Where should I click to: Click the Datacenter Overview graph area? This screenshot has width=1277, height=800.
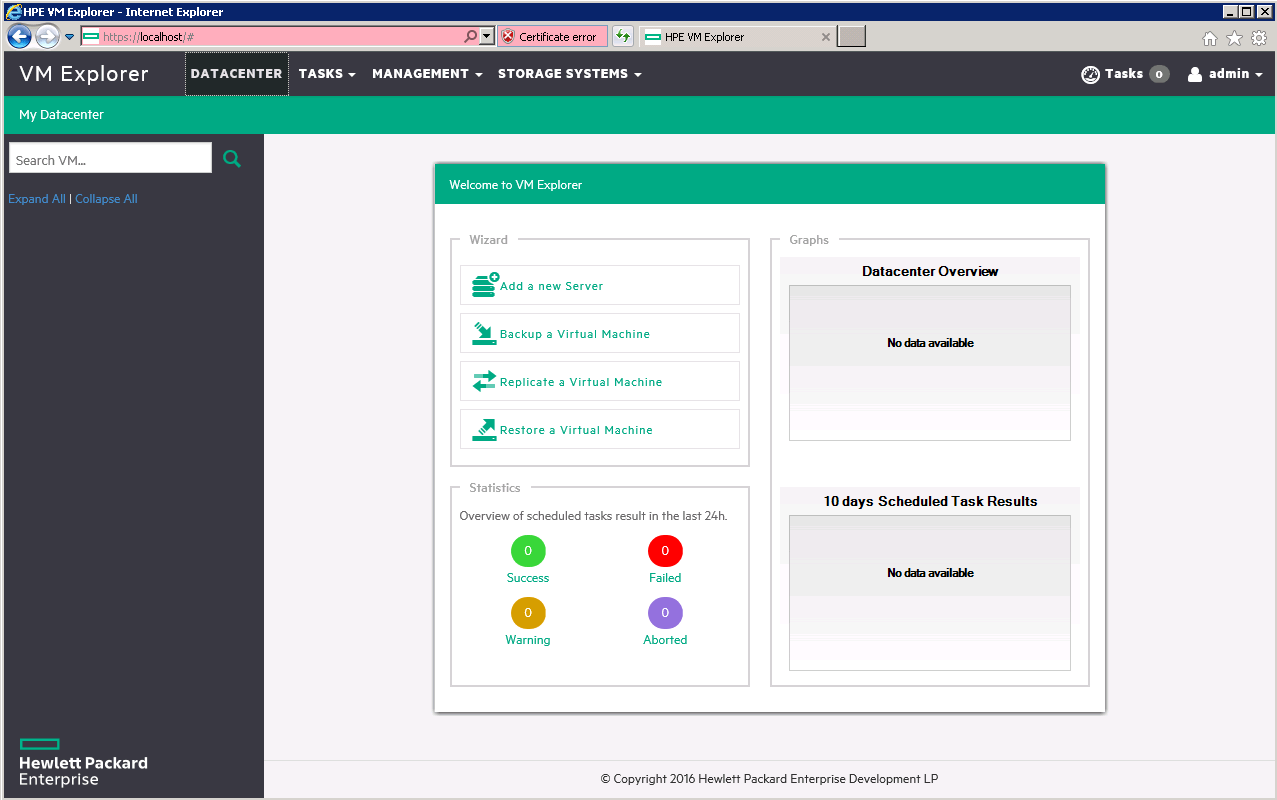click(x=930, y=362)
